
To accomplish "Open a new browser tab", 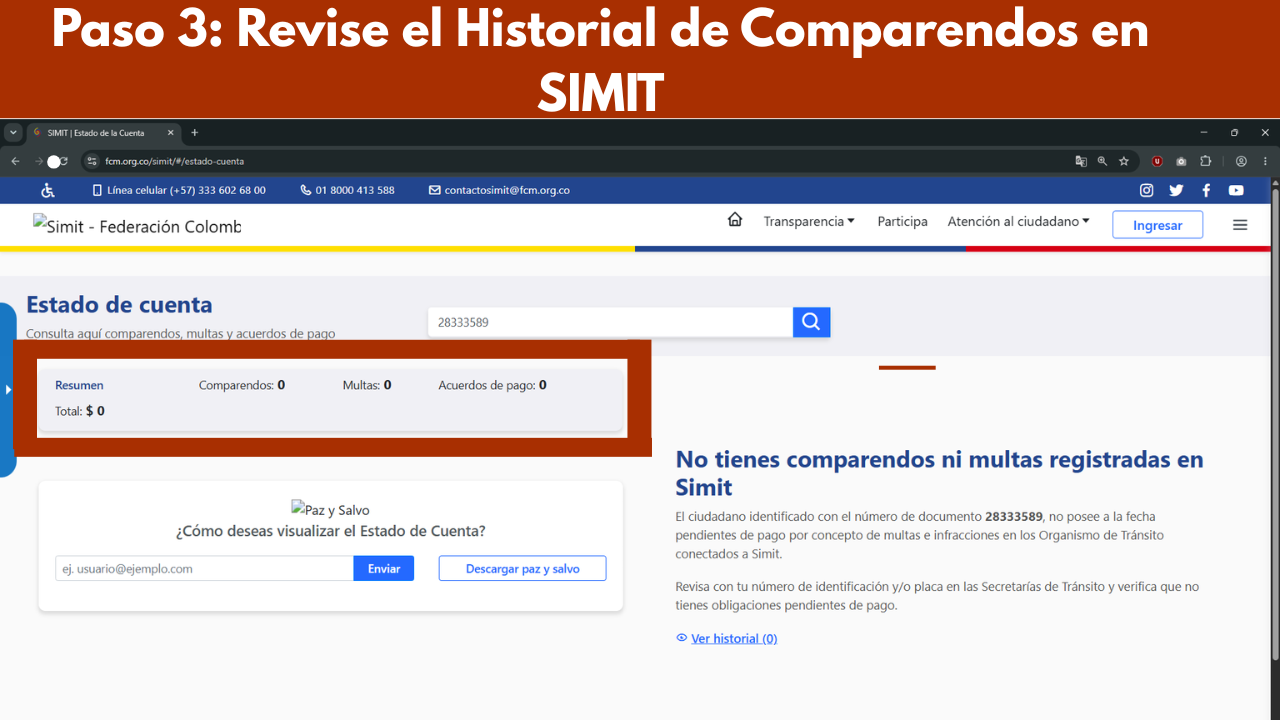I will pyautogui.click(x=194, y=132).
